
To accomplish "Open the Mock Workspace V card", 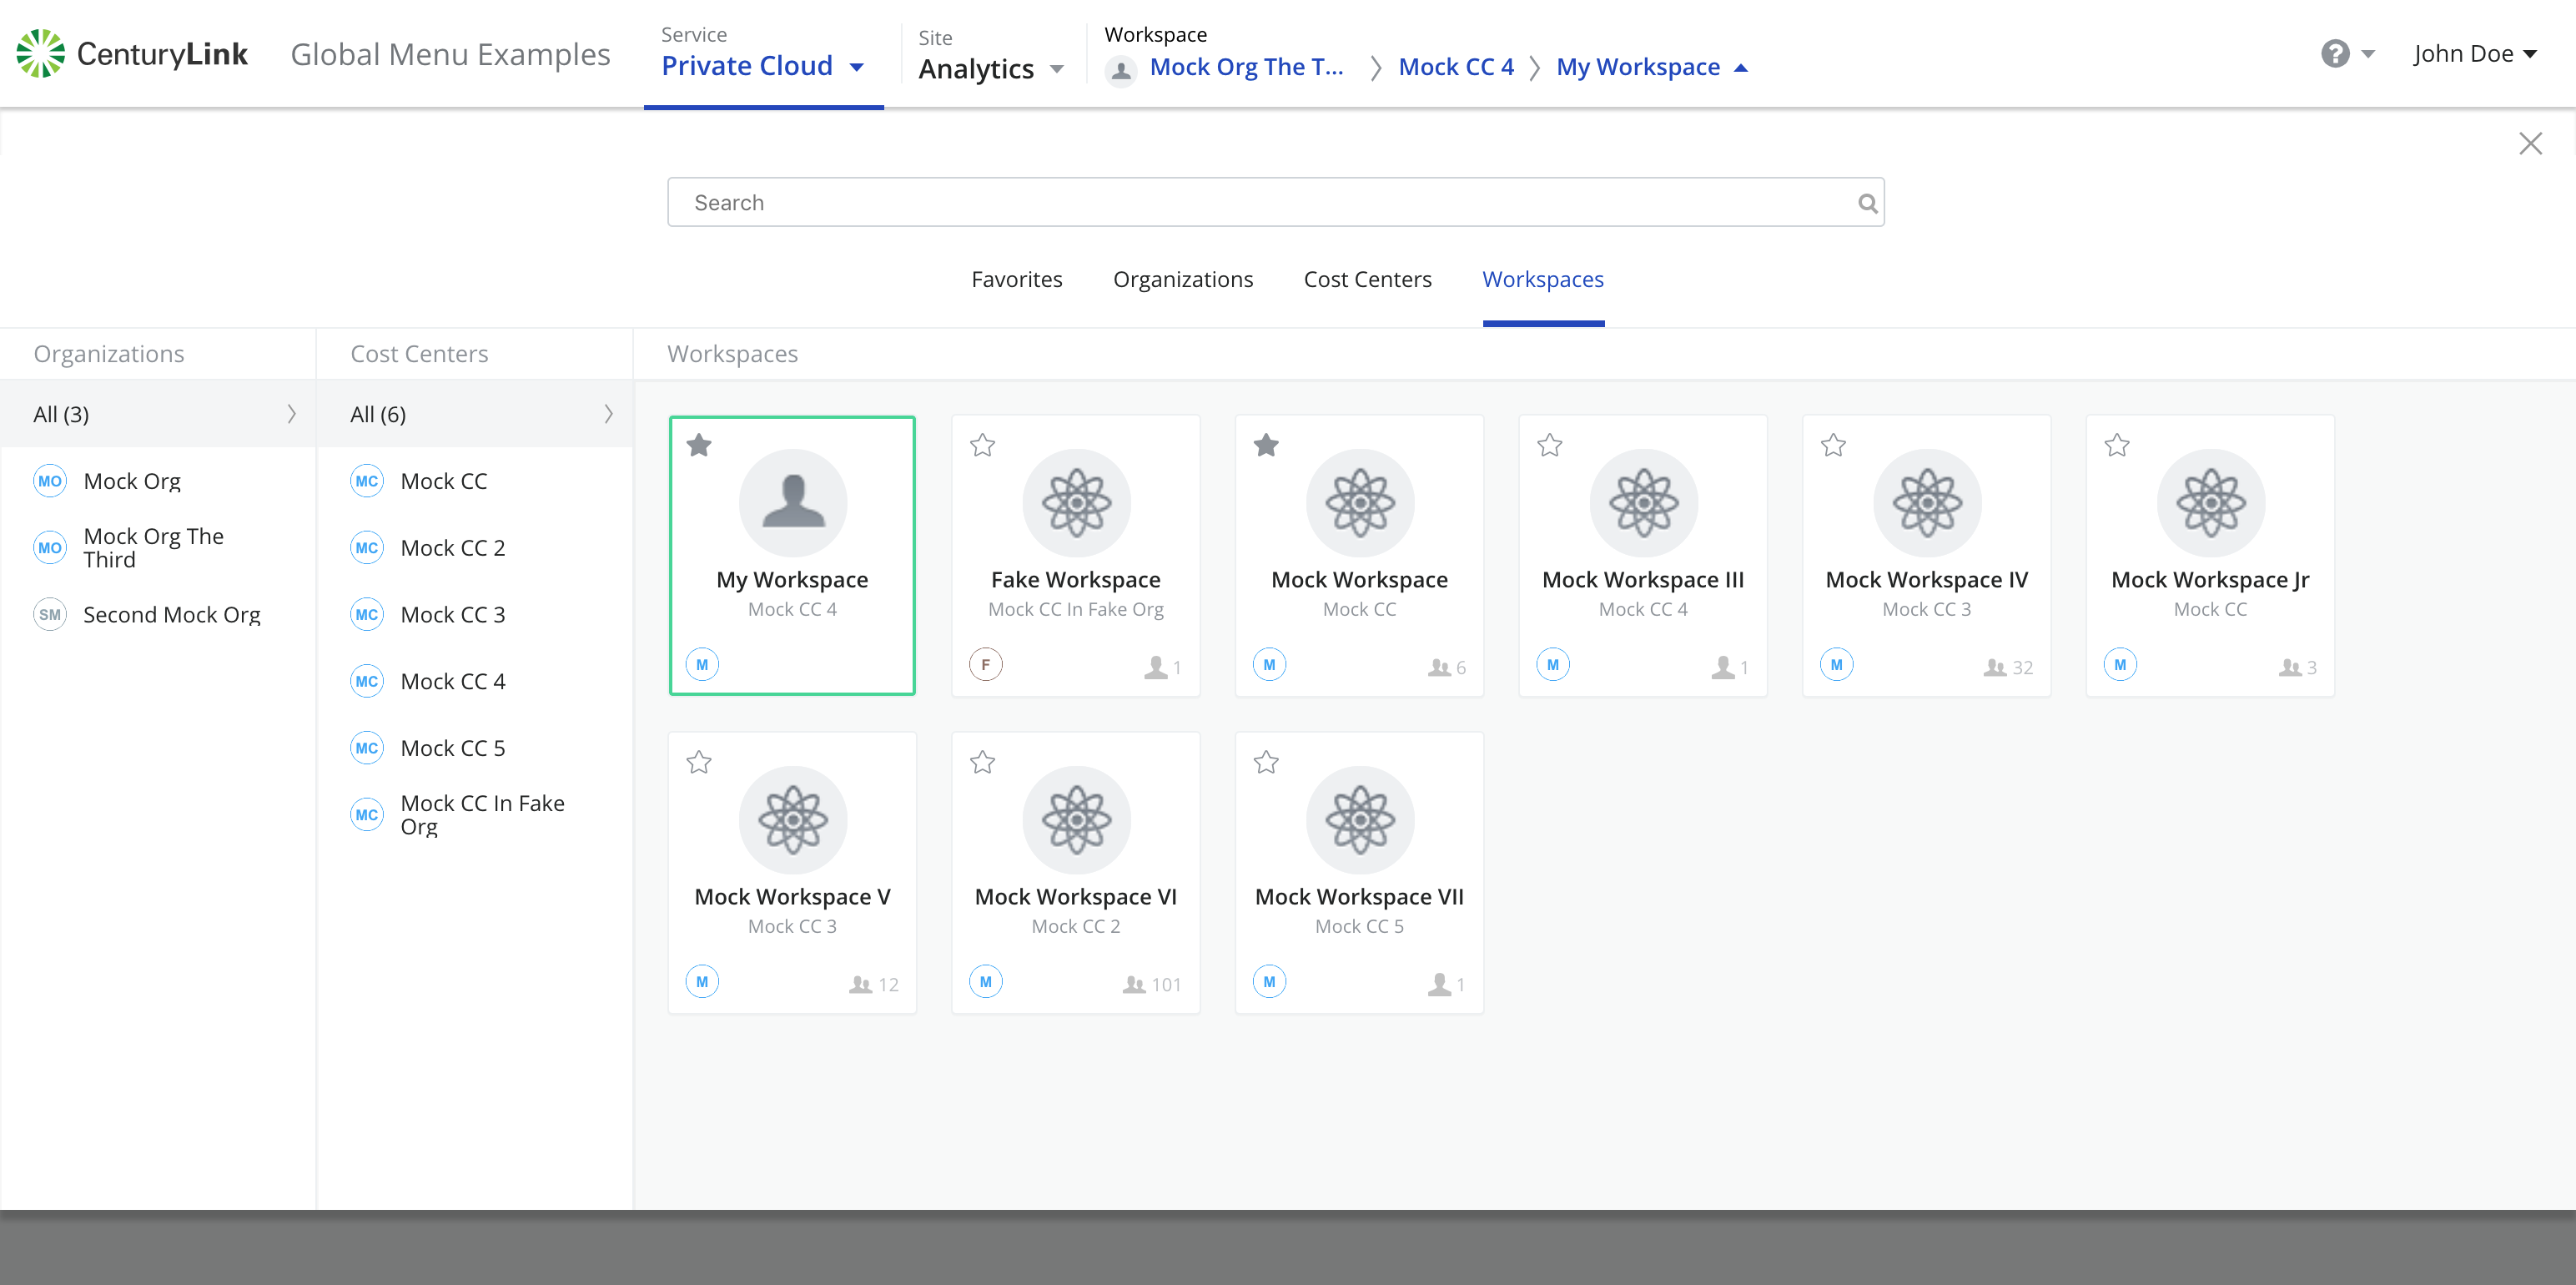I will [792, 872].
